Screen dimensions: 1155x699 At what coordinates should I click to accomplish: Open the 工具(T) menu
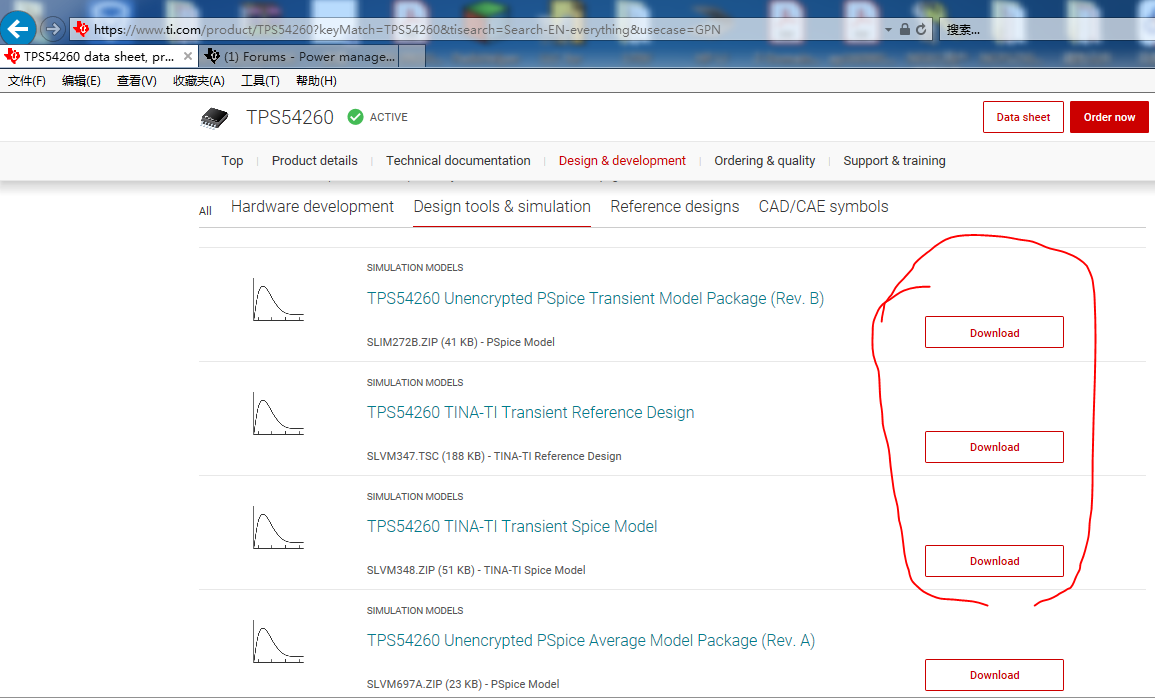260,81
